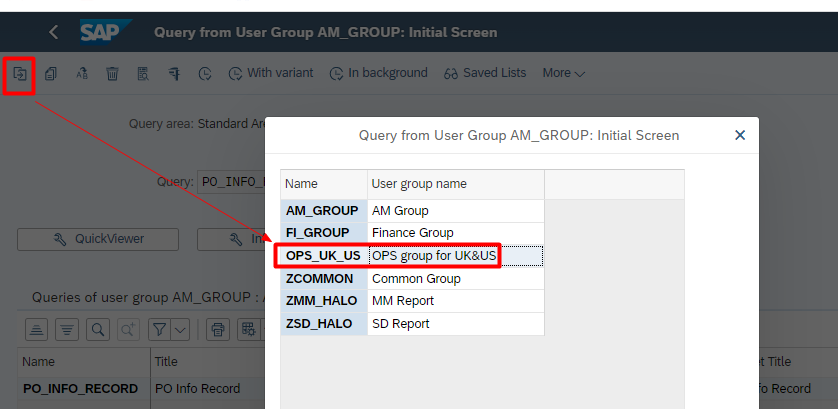Select the OPS_UK_US user group row
The height and width of the screenshot is (409, 838).
pyautogui.click(x=323, y=256)
